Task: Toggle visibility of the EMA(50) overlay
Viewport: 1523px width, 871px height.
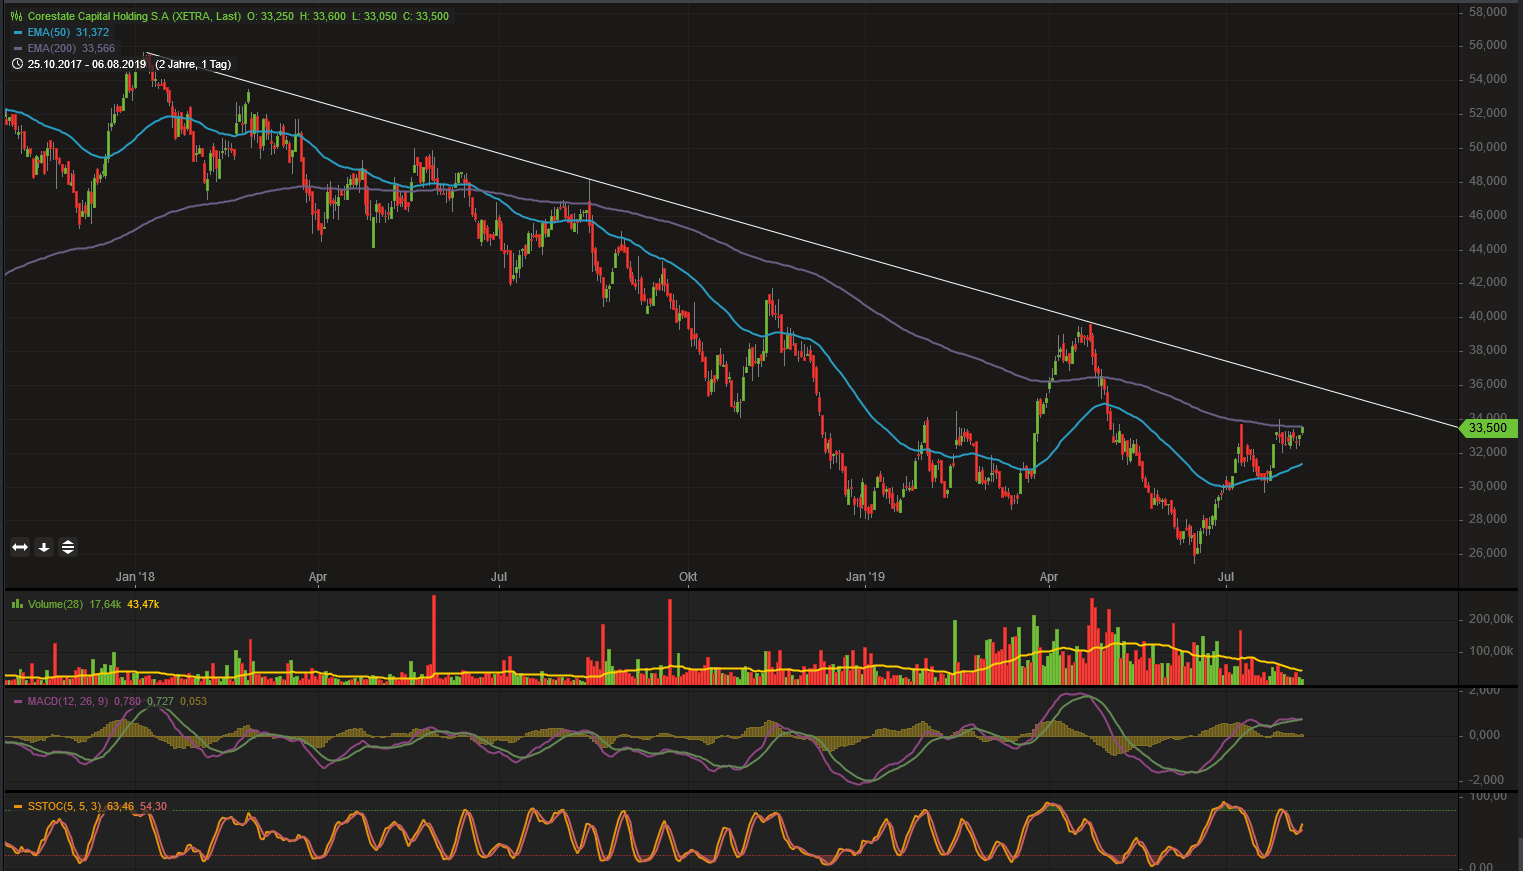Action: coord(16,31)
